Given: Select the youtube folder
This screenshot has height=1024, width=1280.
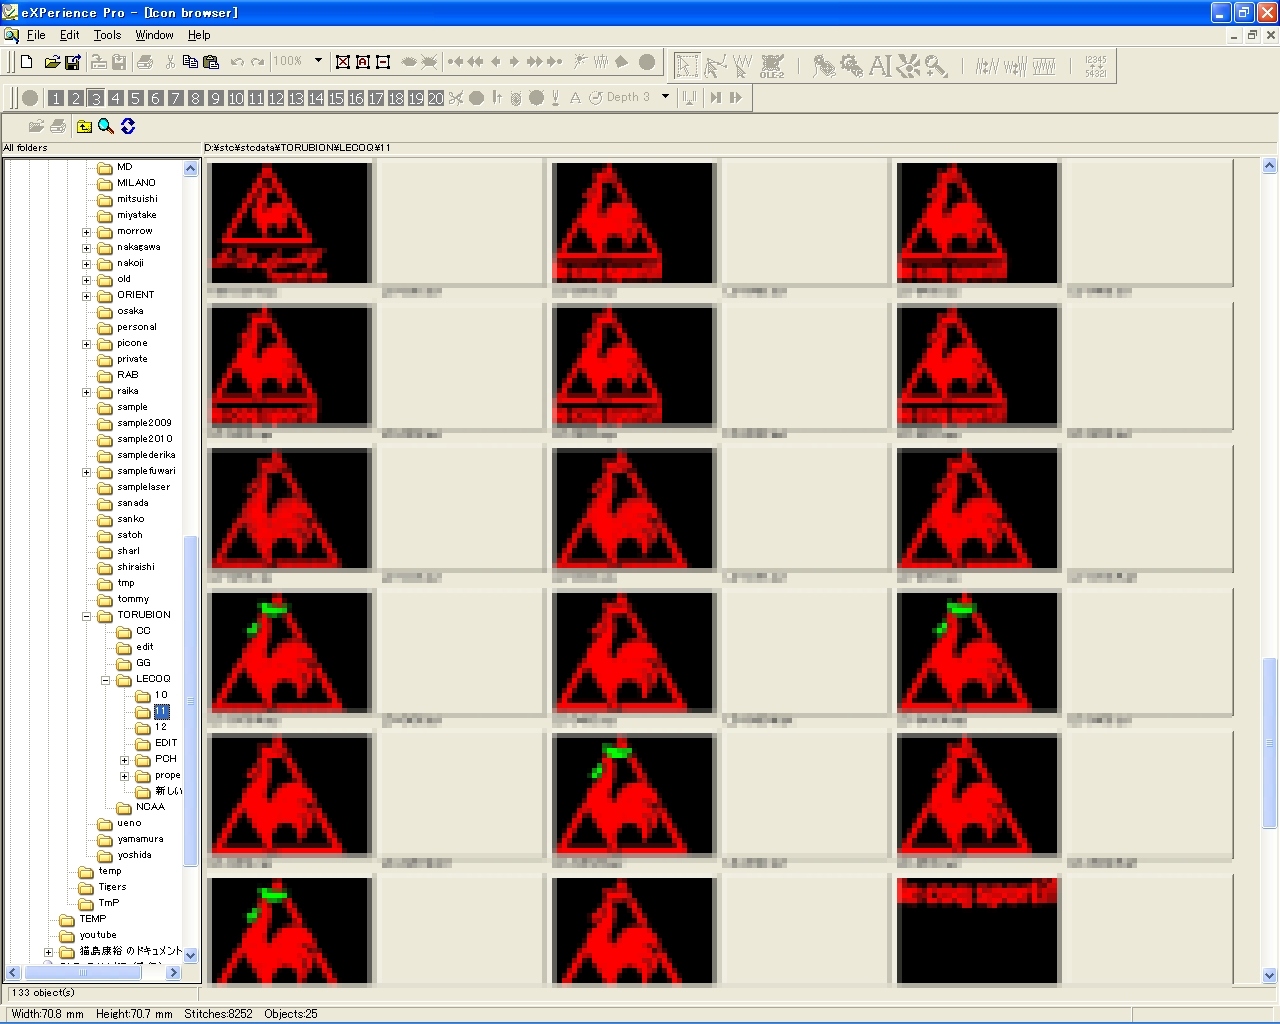Looking at the screenshot, I should tap(98, 935).
